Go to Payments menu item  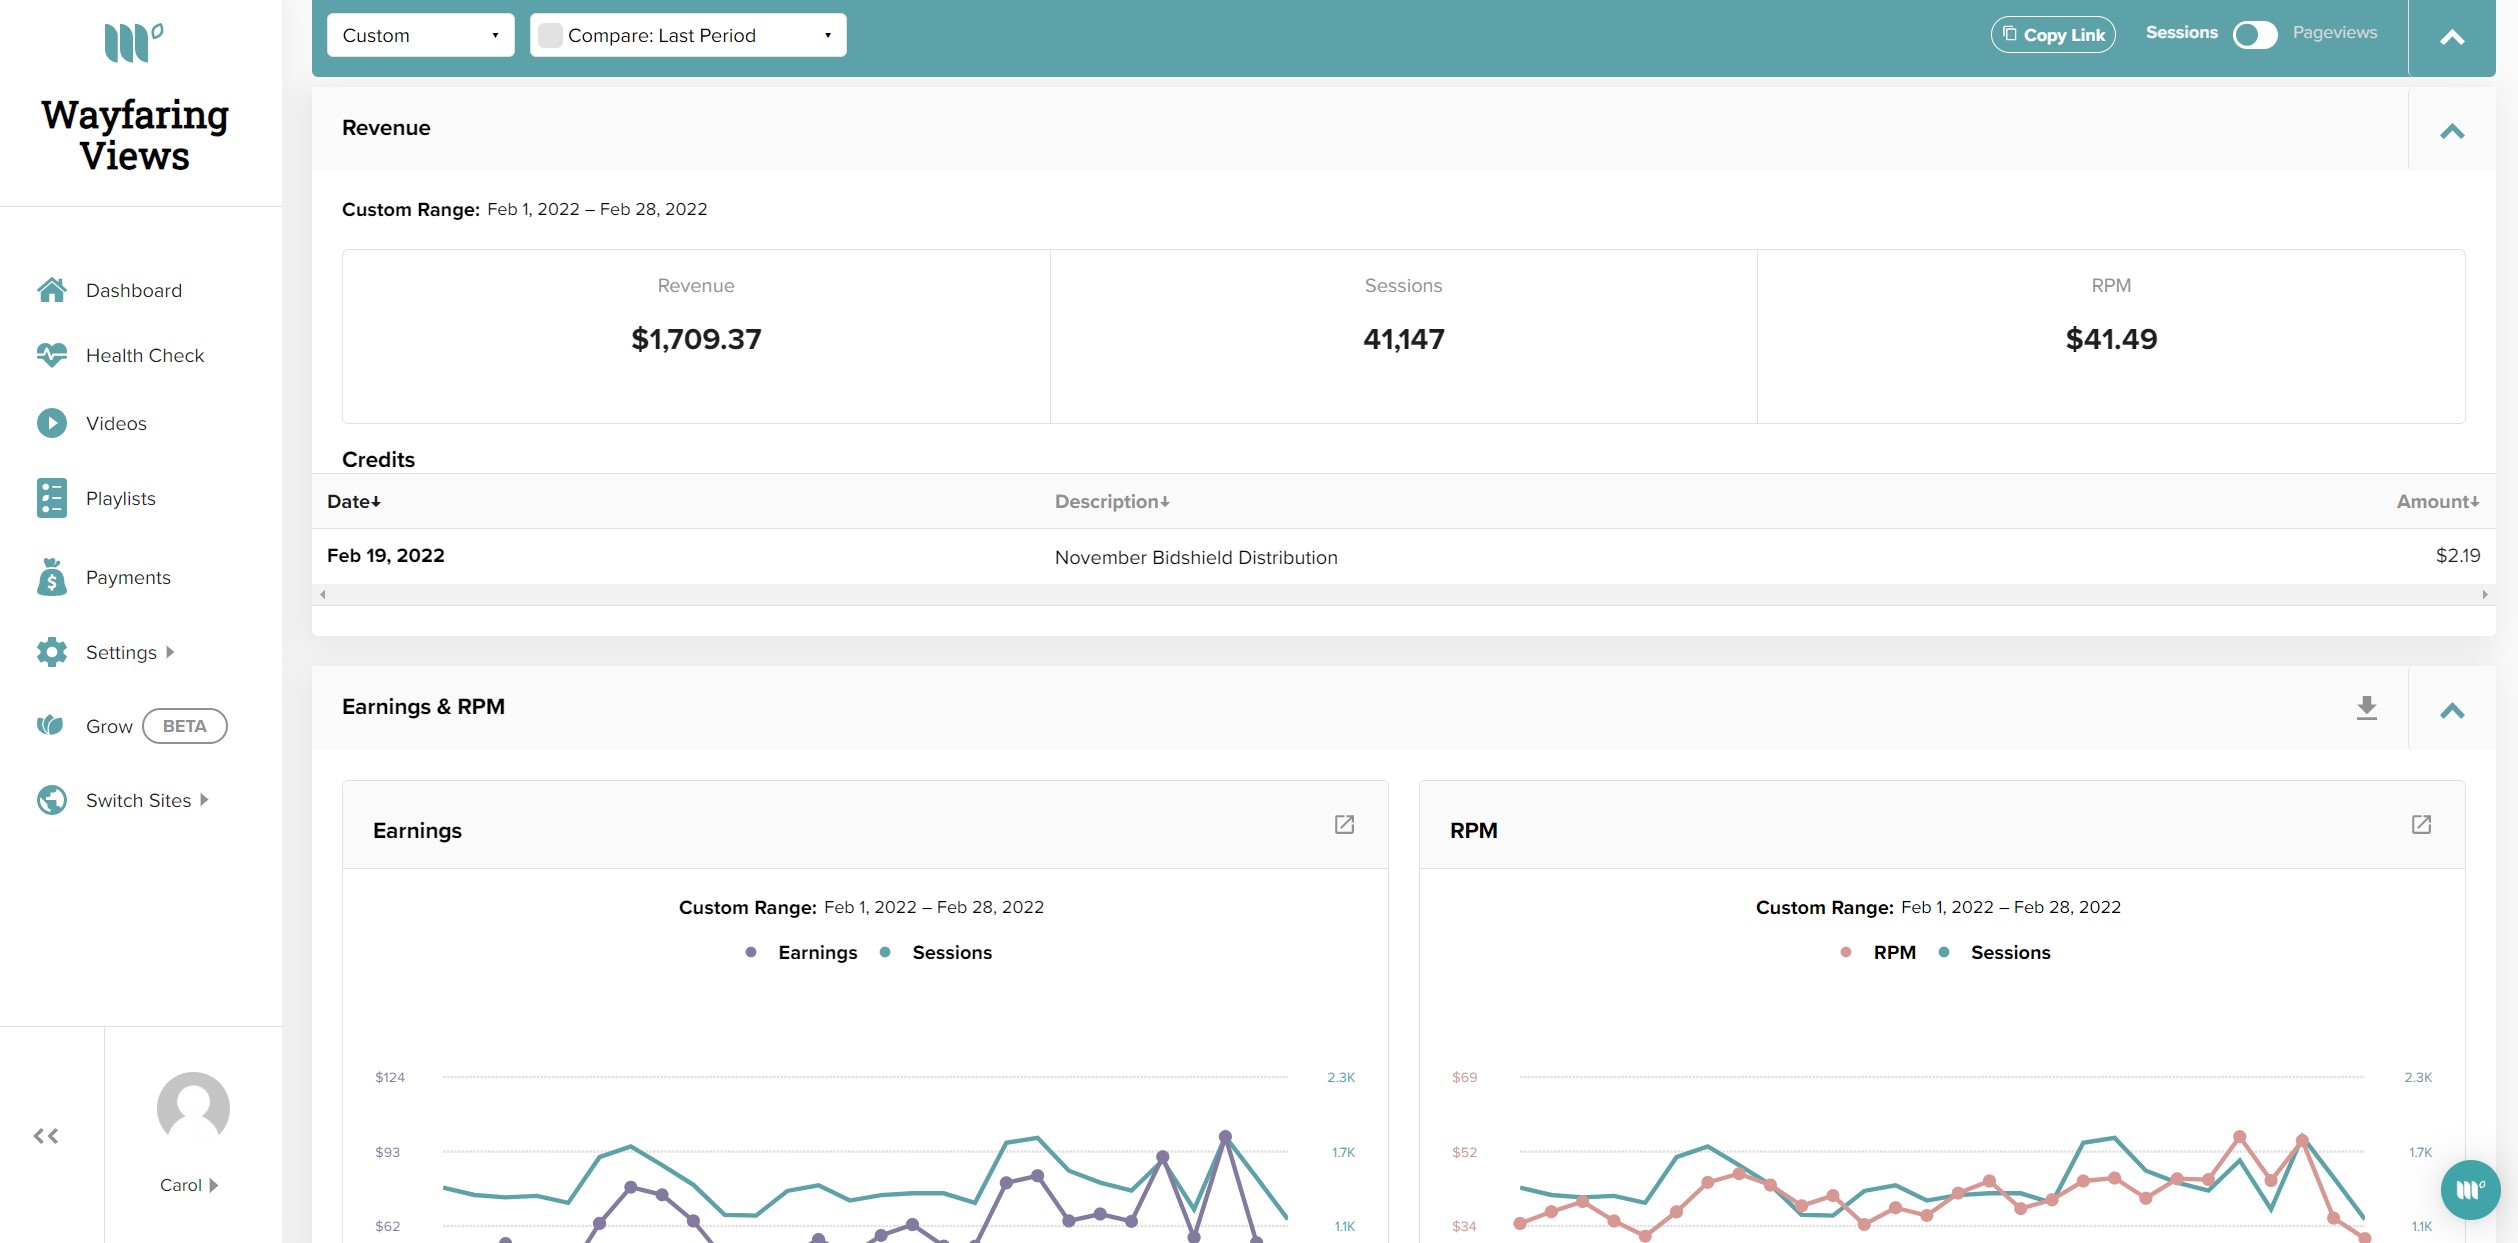(x=128, y=577)
